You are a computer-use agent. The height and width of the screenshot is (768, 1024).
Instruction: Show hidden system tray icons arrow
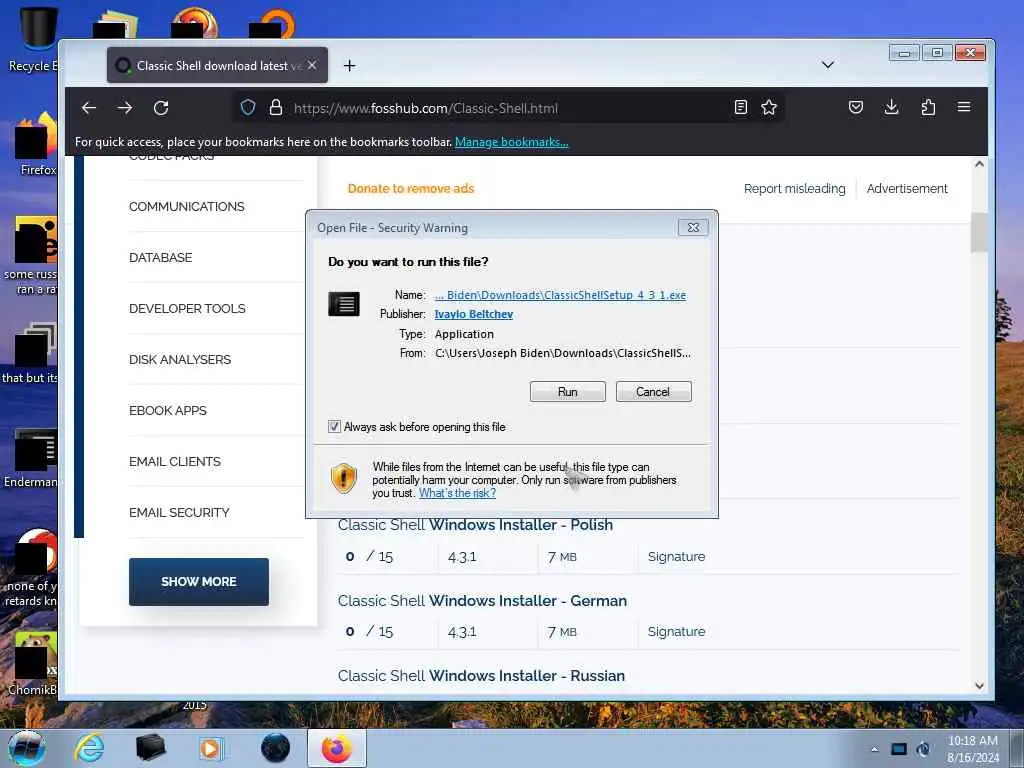click(x=874, y=749)
